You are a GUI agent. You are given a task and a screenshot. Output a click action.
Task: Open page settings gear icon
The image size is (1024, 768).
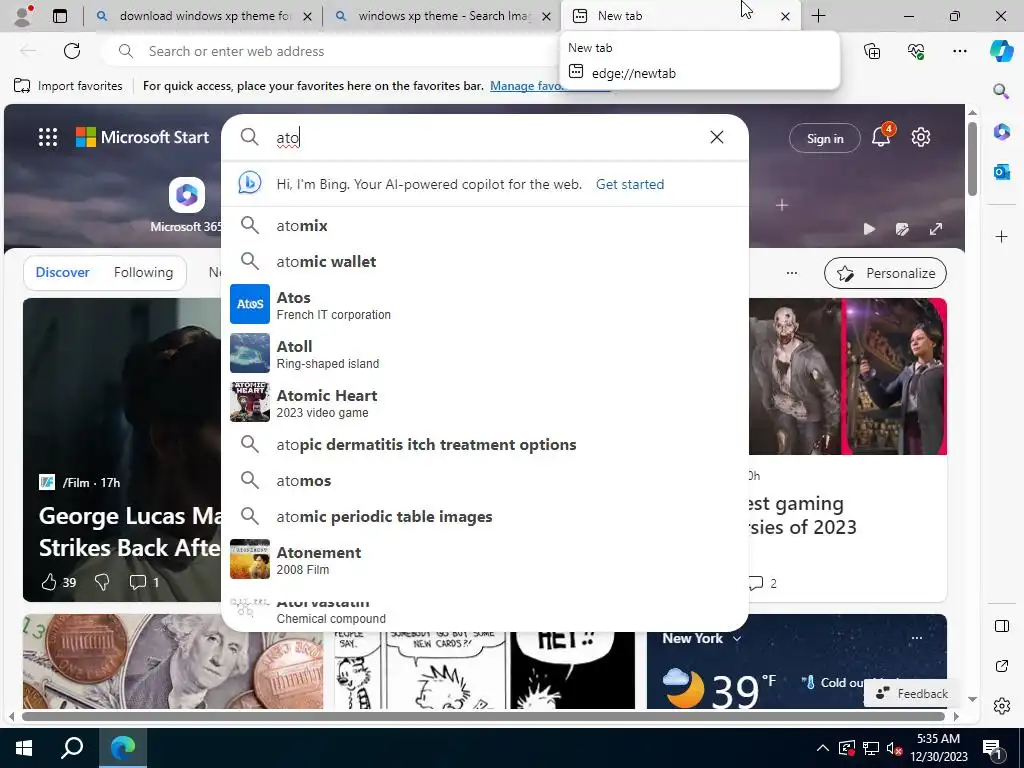pos(921,137)
